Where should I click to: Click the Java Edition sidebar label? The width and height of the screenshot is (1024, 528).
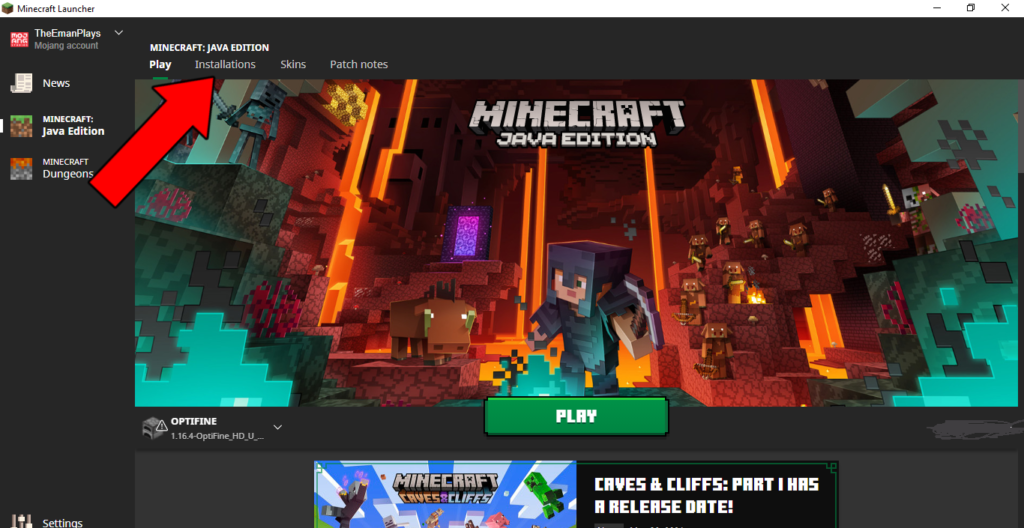pos(73,125)
